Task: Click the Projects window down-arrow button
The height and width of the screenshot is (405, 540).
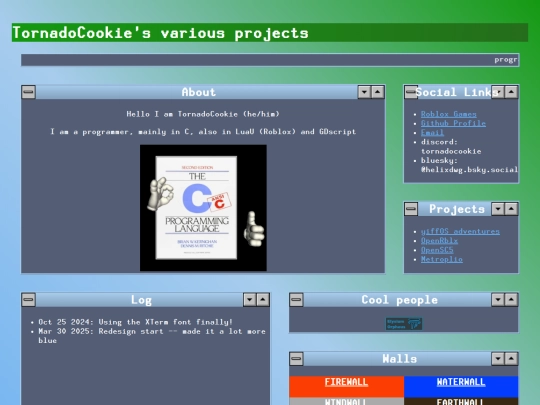Action: [498, 209]
